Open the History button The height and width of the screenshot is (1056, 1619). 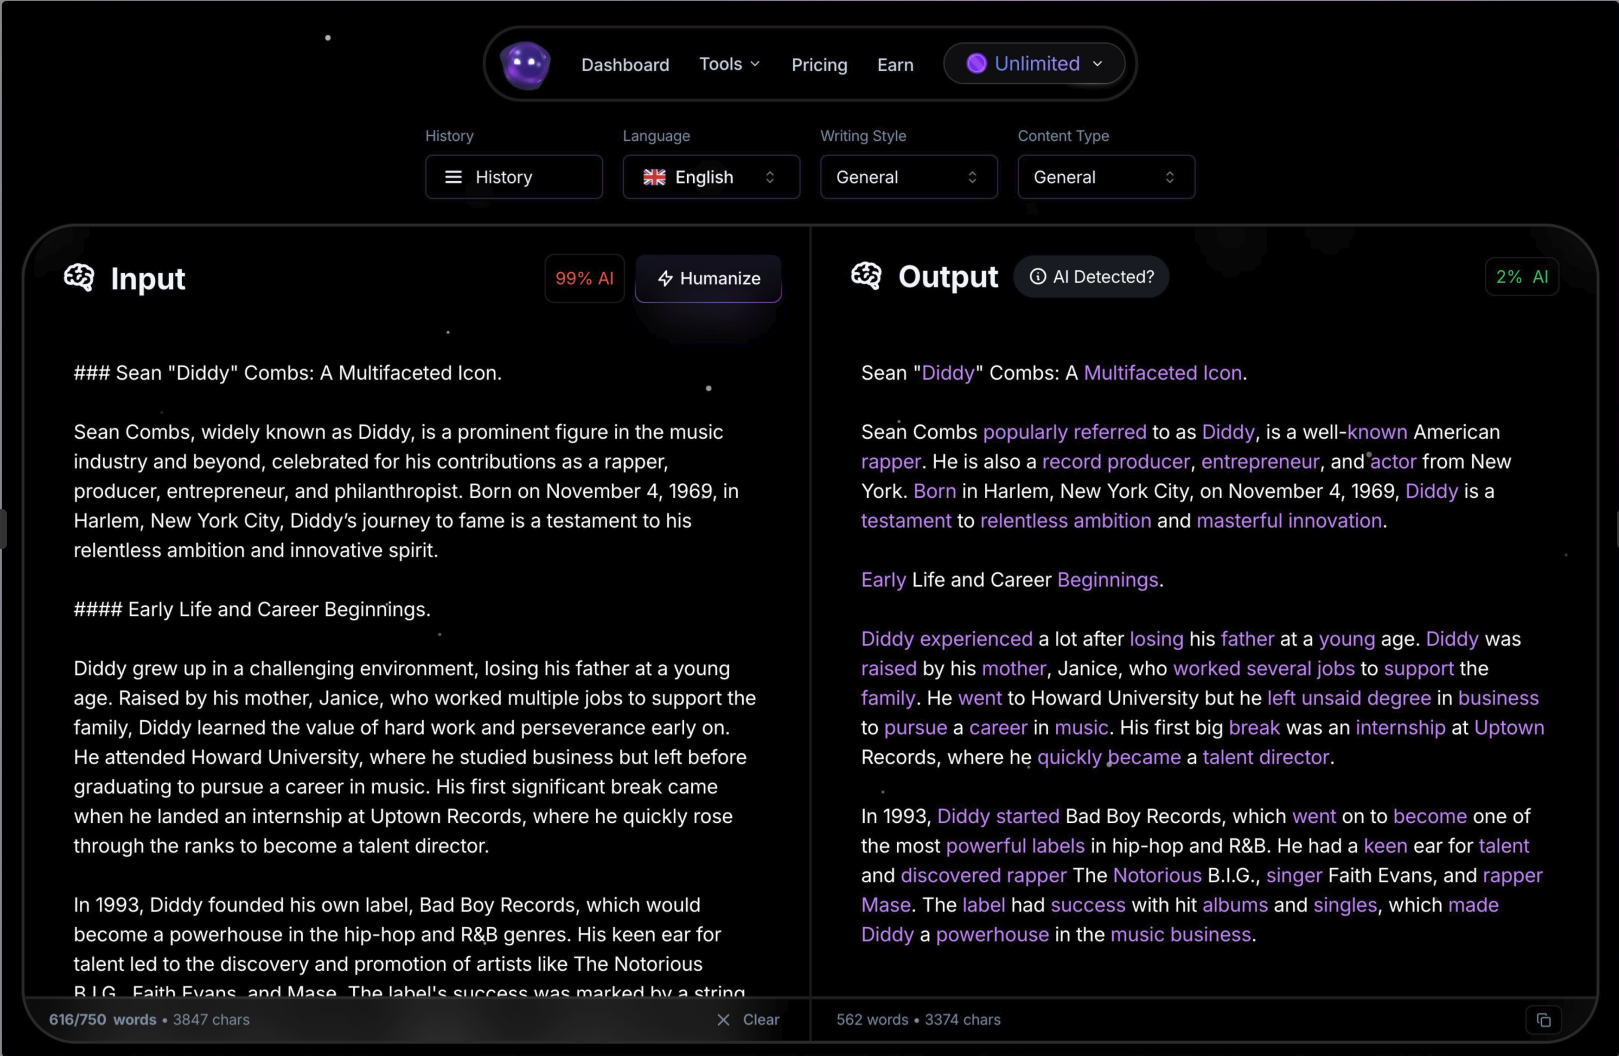[x=514, y=177]
